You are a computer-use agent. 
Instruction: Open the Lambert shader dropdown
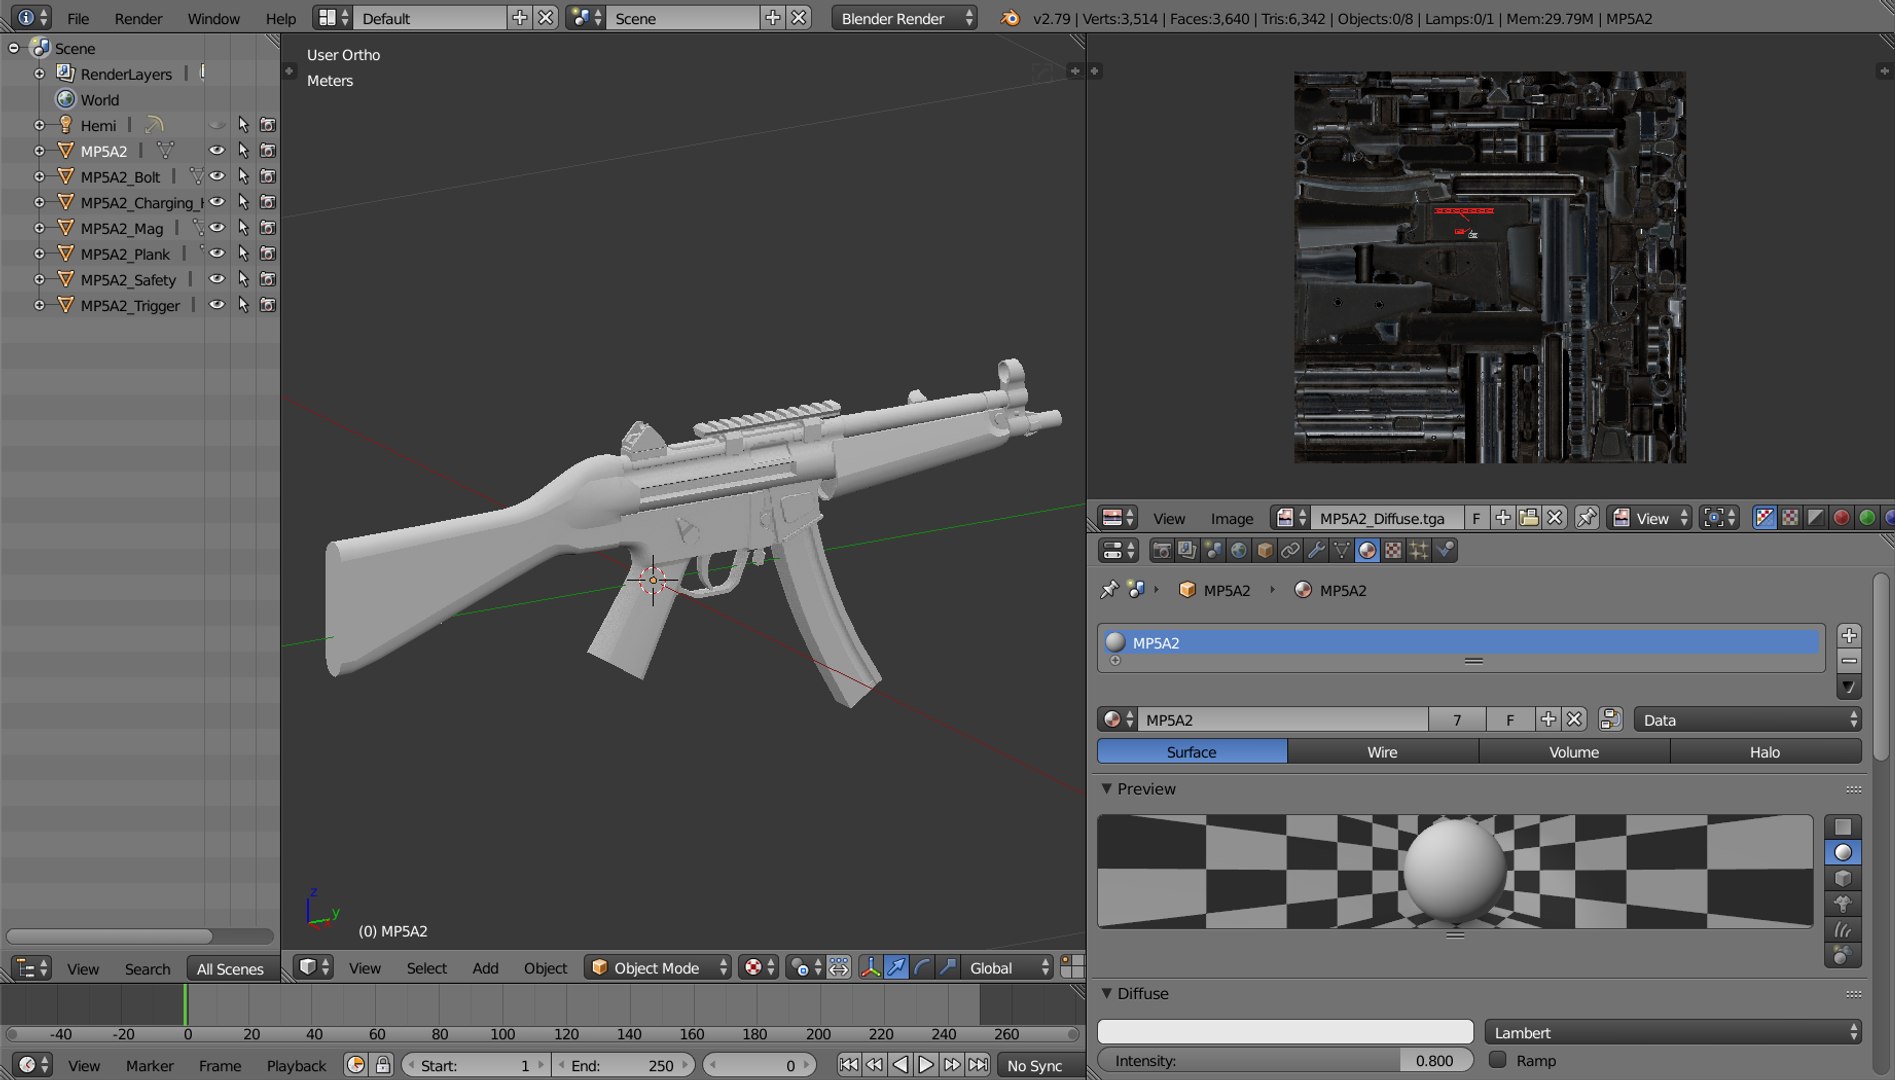[1673, 1032]
